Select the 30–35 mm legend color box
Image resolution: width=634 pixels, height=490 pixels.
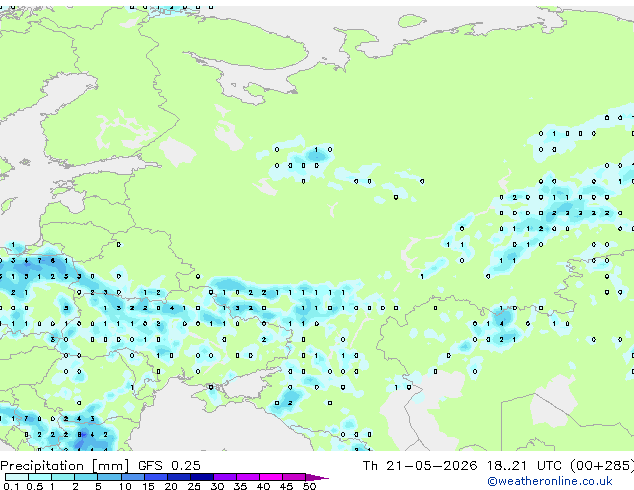click(x=224, y=477)
